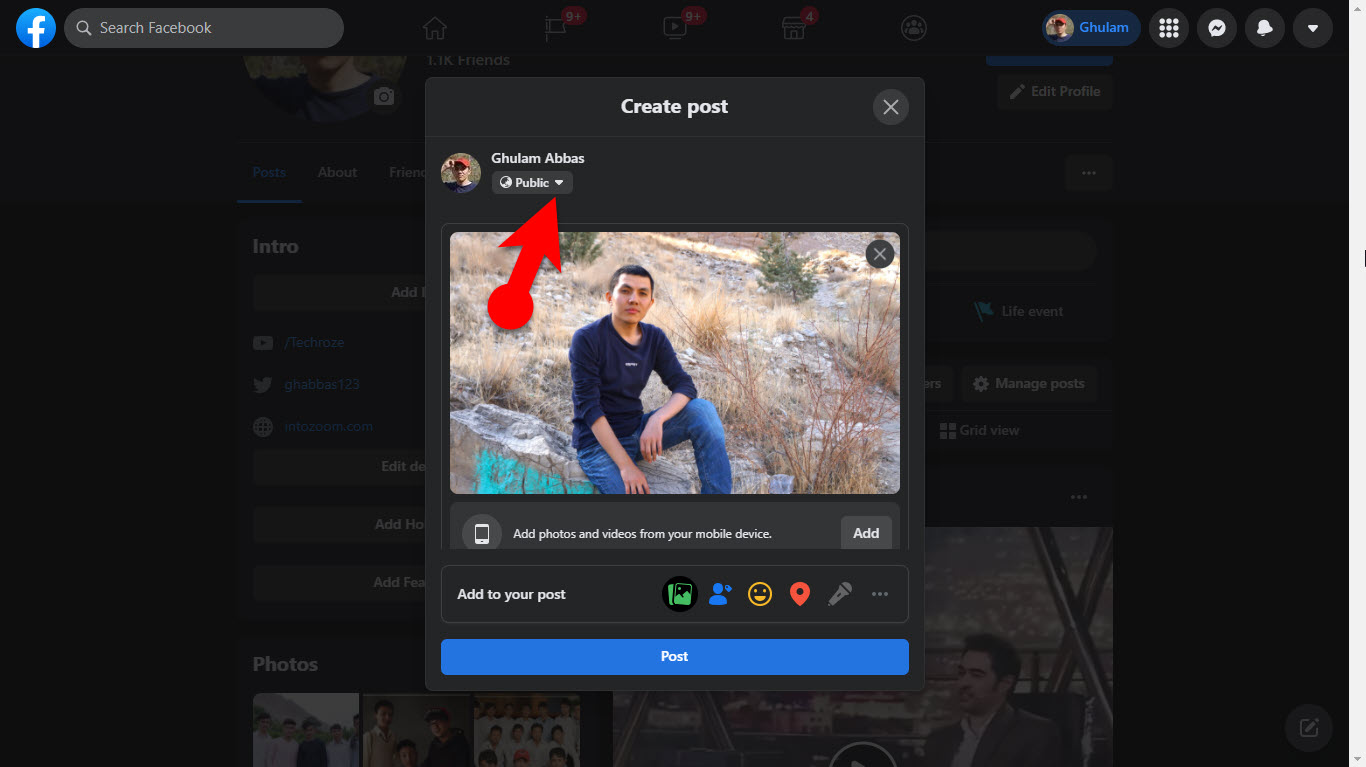1366x767 pixels.
Task: Click the Host Q&A microphone icon
Action: tap(840, 594)
